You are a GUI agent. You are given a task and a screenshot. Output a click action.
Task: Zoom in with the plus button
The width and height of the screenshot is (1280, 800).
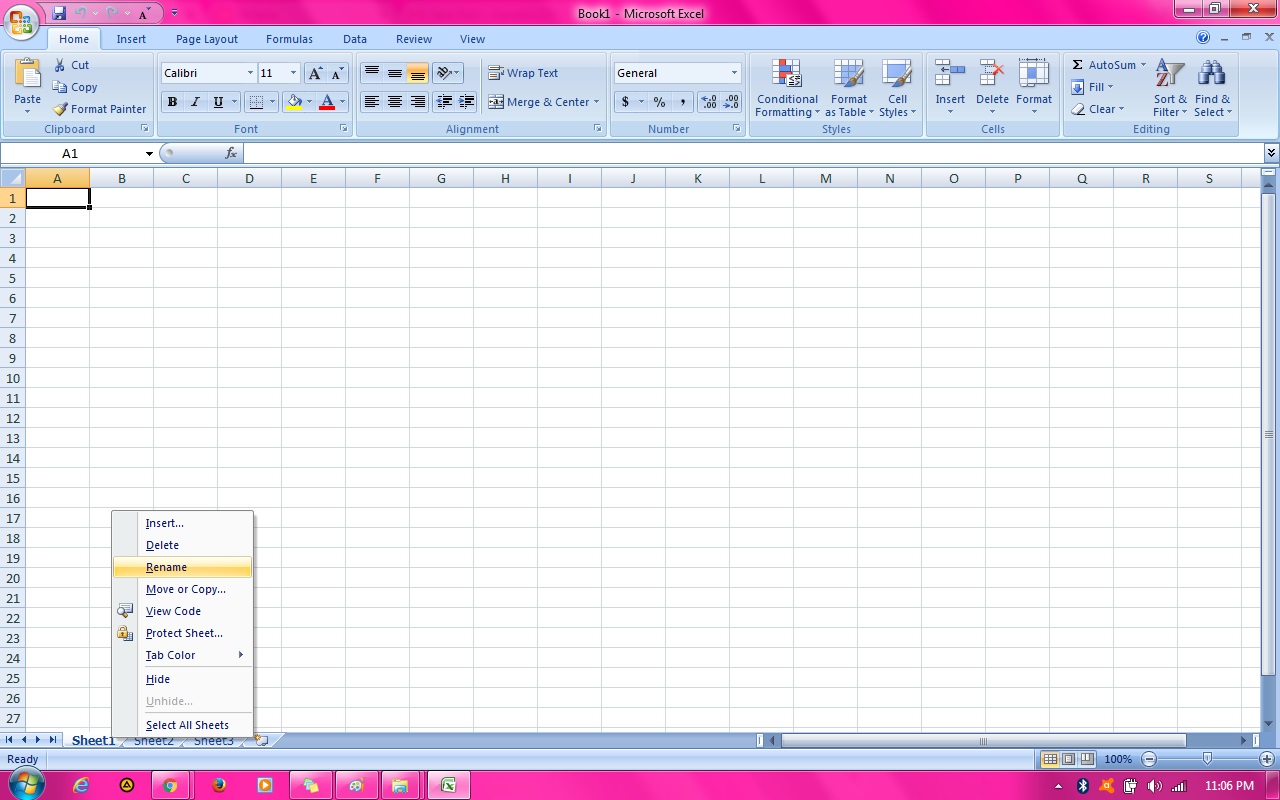(1267, 759)
